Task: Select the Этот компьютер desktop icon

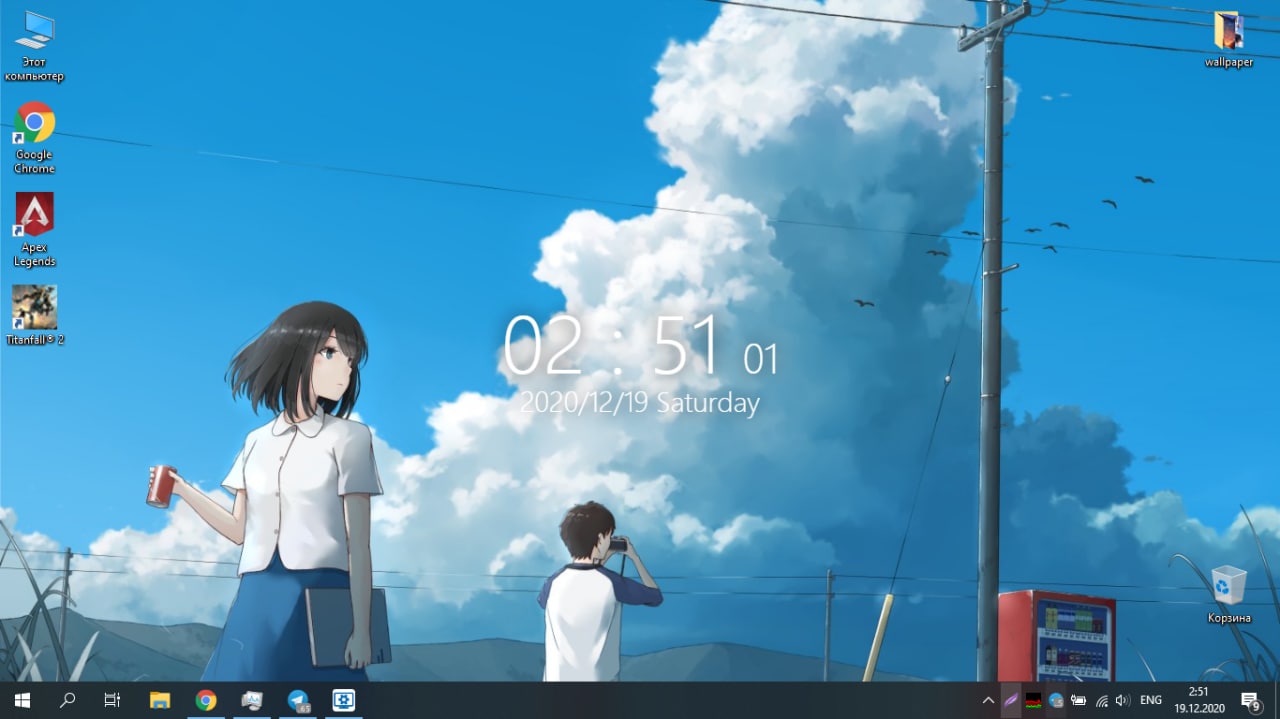Action: pyautogui.click(x=34, y=46)
